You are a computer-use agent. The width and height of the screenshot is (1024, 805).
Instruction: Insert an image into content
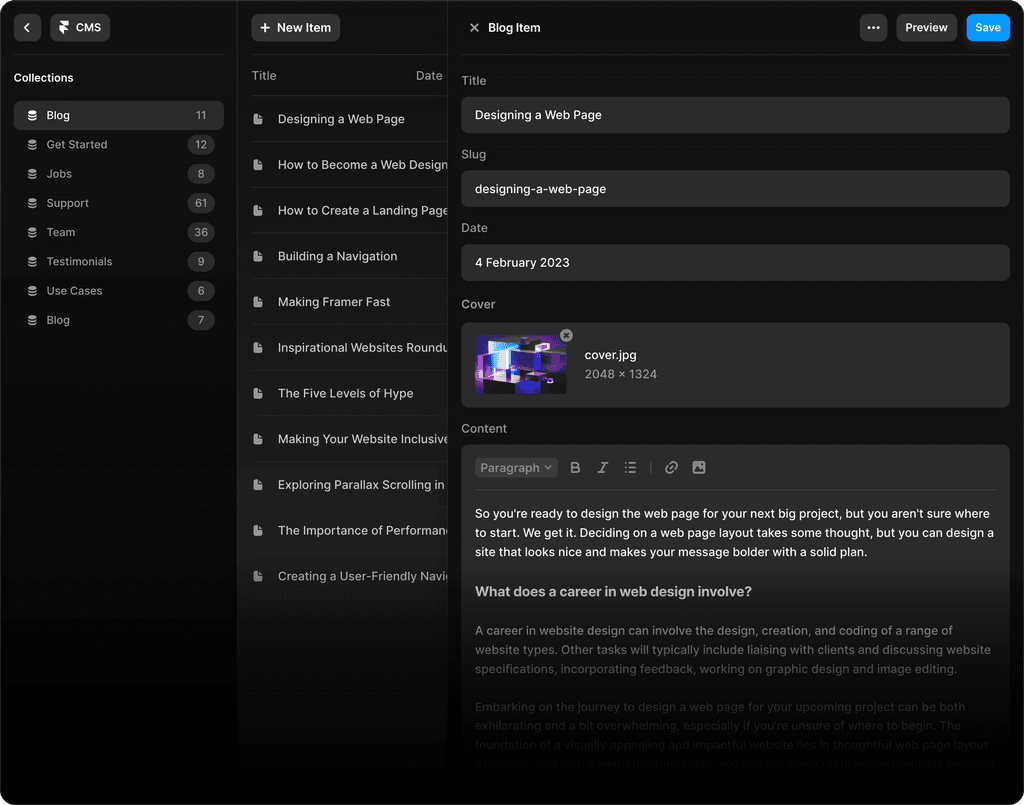[x=699, y=468]
